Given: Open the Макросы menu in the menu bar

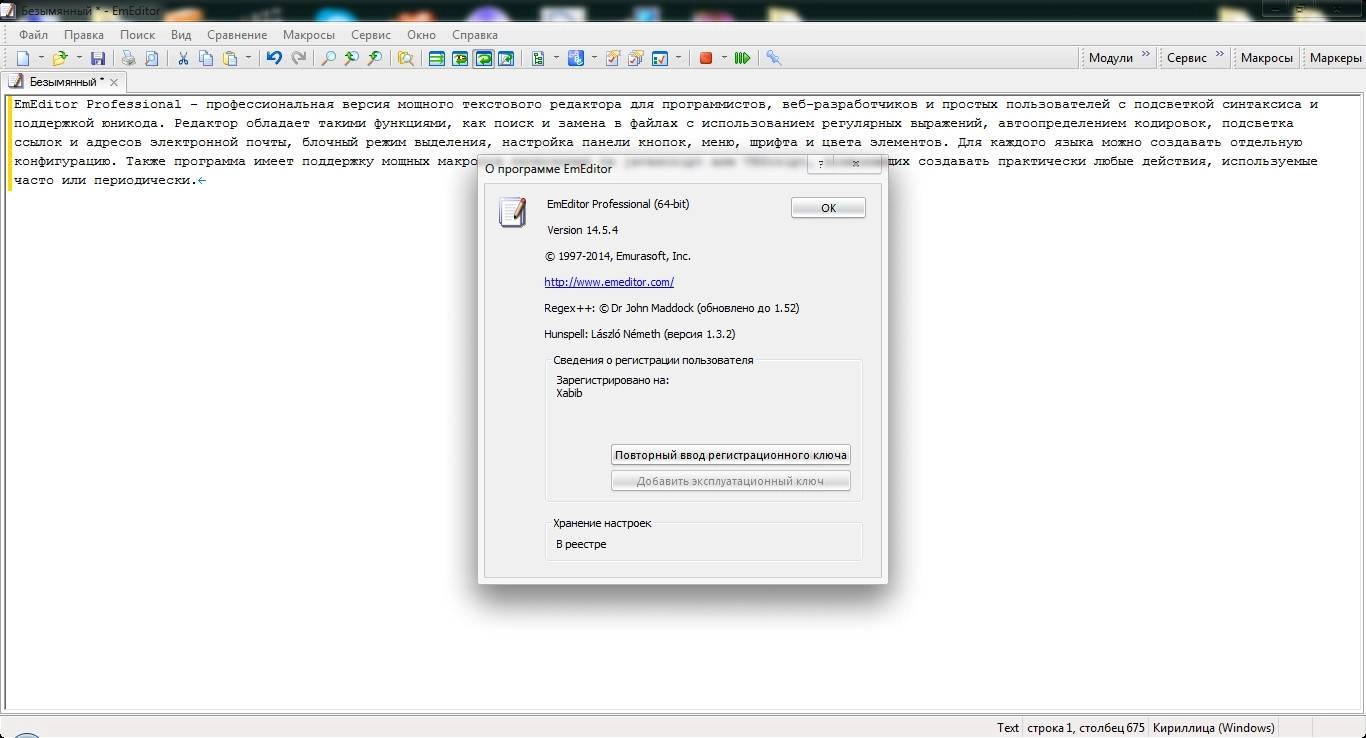Looking at the screenshot, I should click(x=309, y=34).
